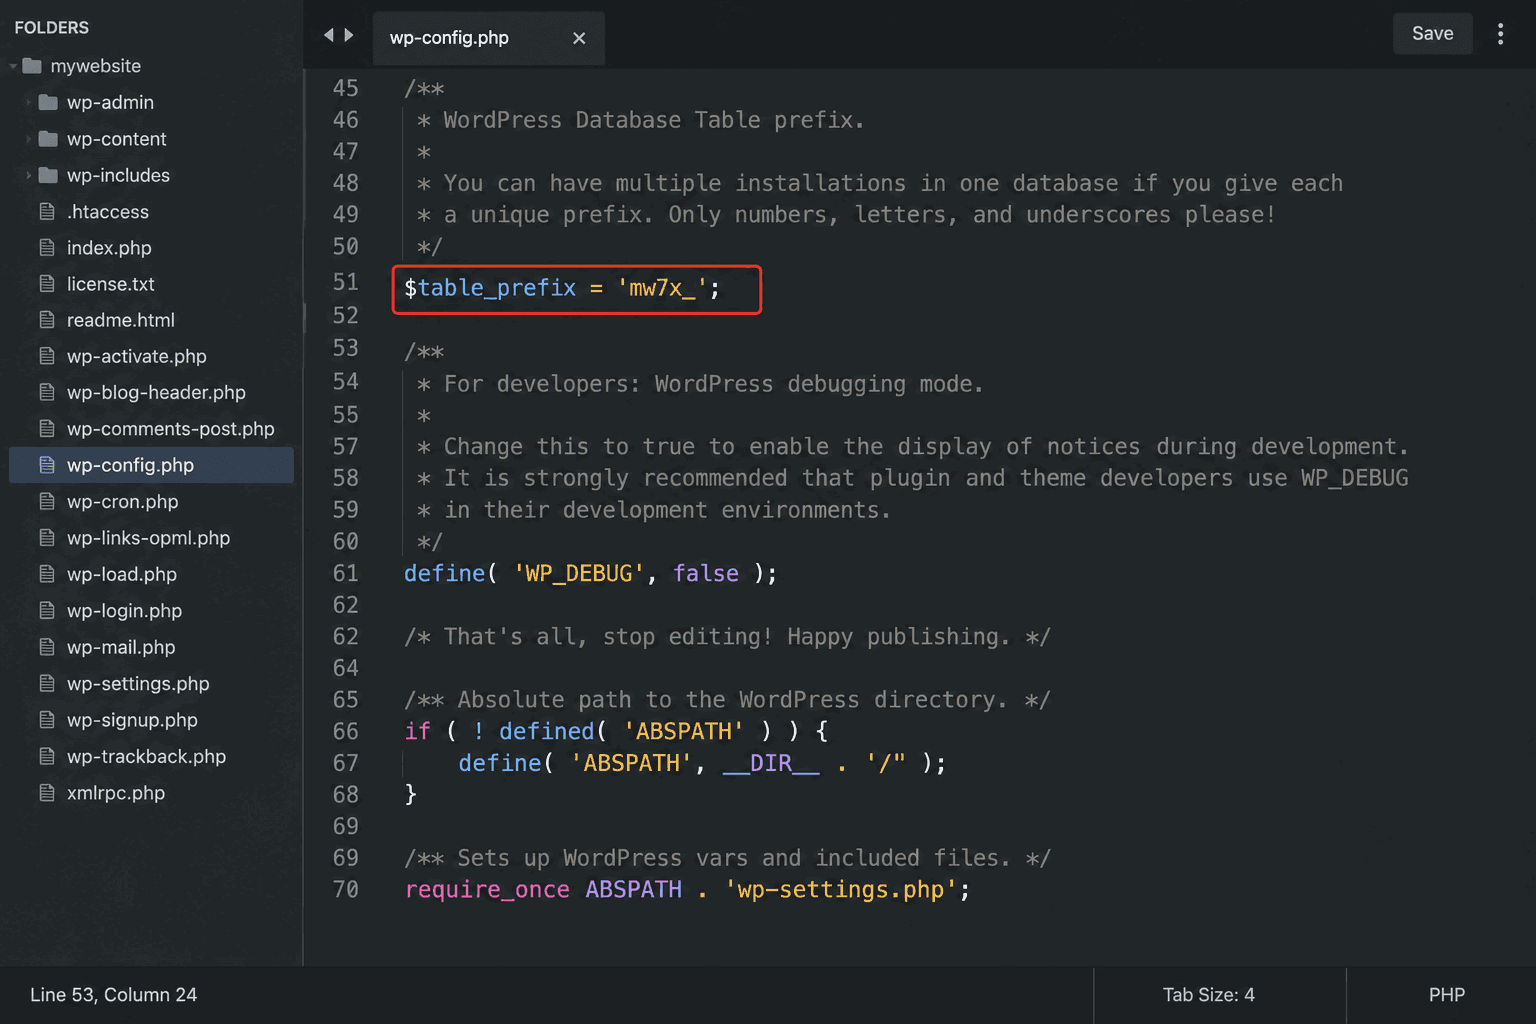
Task: Click the .htaccess file icon
Action: pyautogui.click(x=47, y=211)
